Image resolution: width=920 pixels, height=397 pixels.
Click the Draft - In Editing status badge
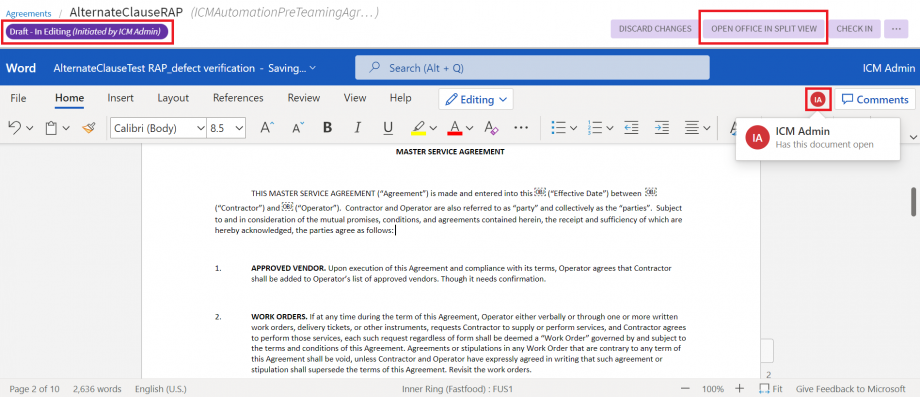coord(87,32)
